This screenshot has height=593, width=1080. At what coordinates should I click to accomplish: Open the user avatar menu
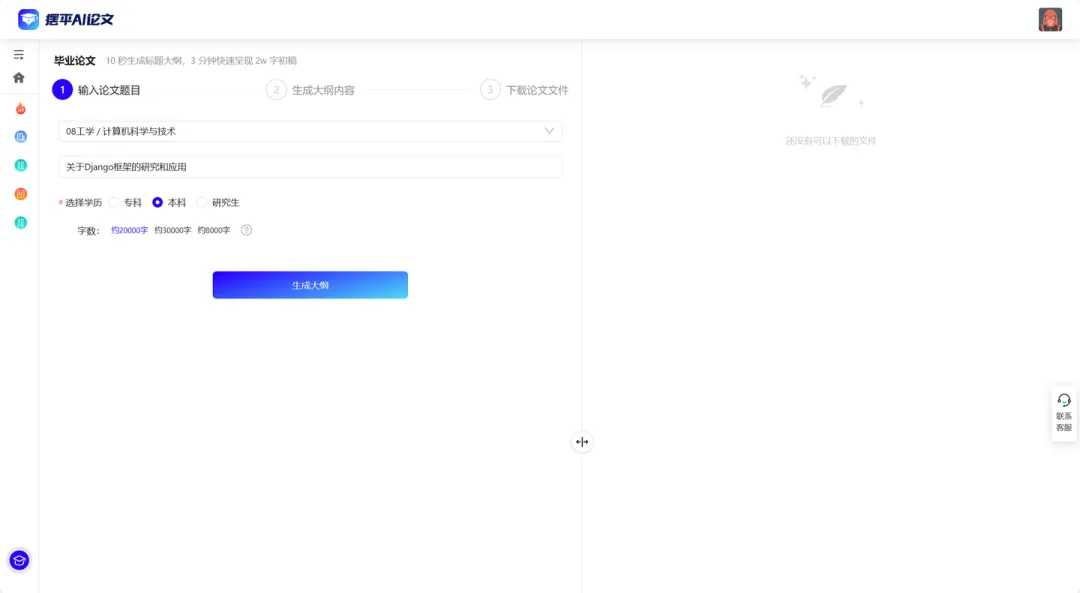pyautogui.click(x=1050, y=20)
